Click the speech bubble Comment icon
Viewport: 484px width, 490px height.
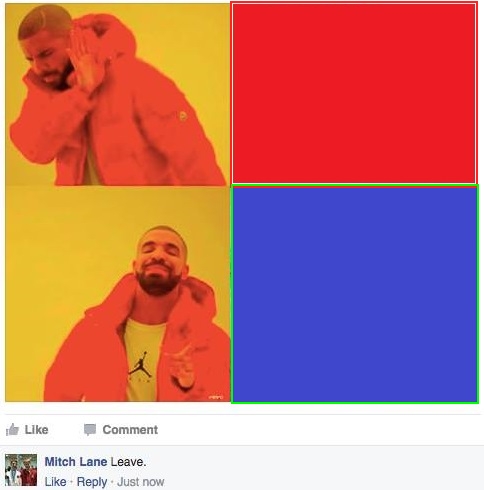pyautogui.click(x=90, y=430)
